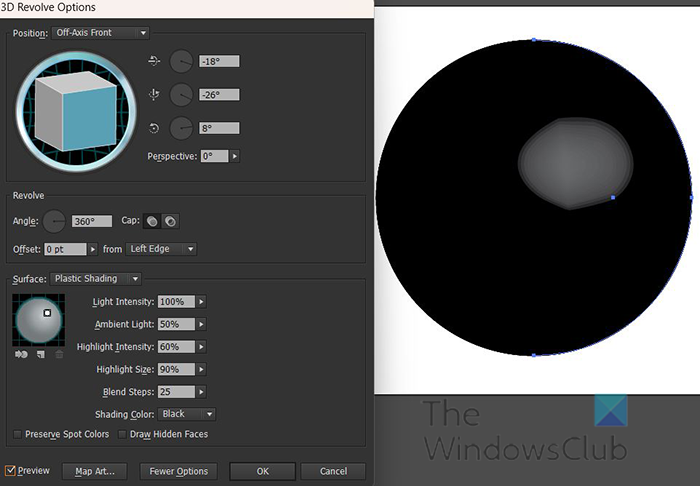This screenshot has width=700, height=486.
Task: Click the Y-axis rotation dial
Action: [181, 95]
